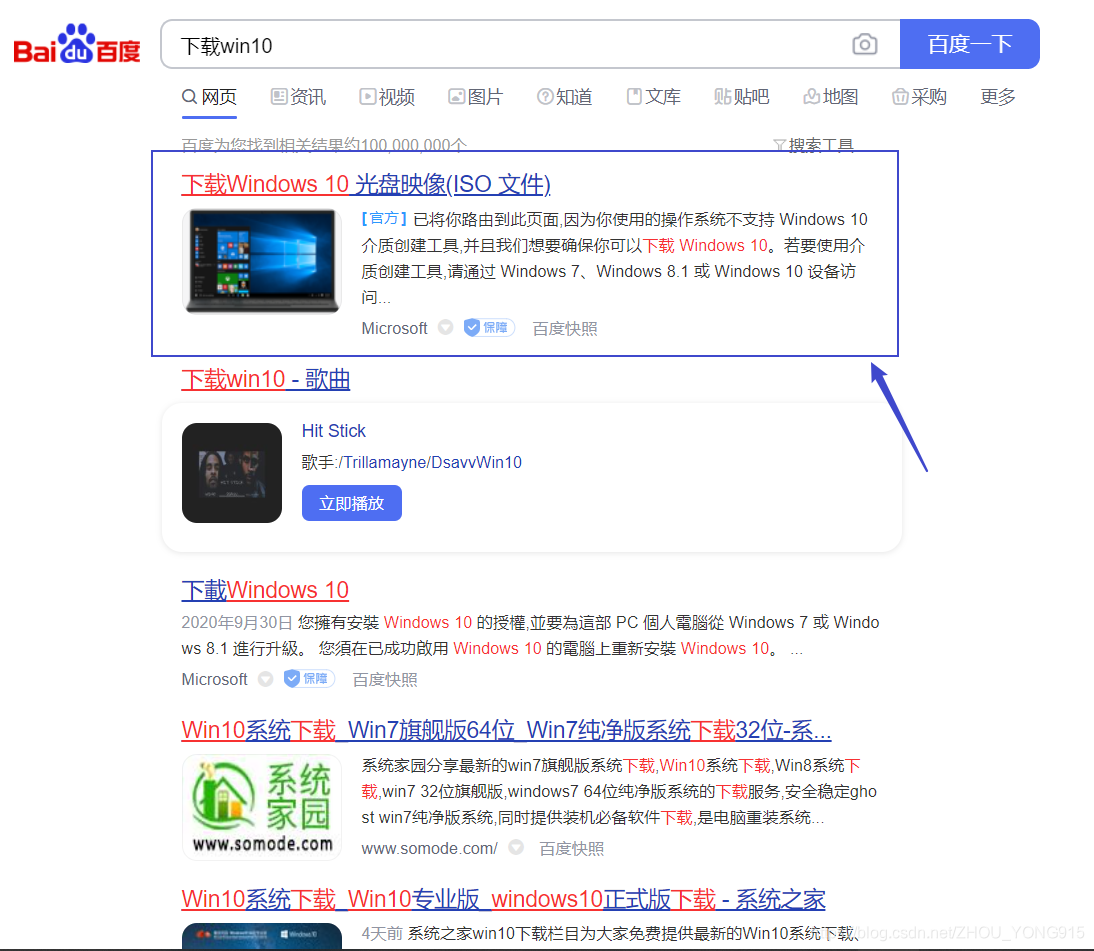
Task: Open 百度快照 for the somode.com result
Action: [571, 848]
